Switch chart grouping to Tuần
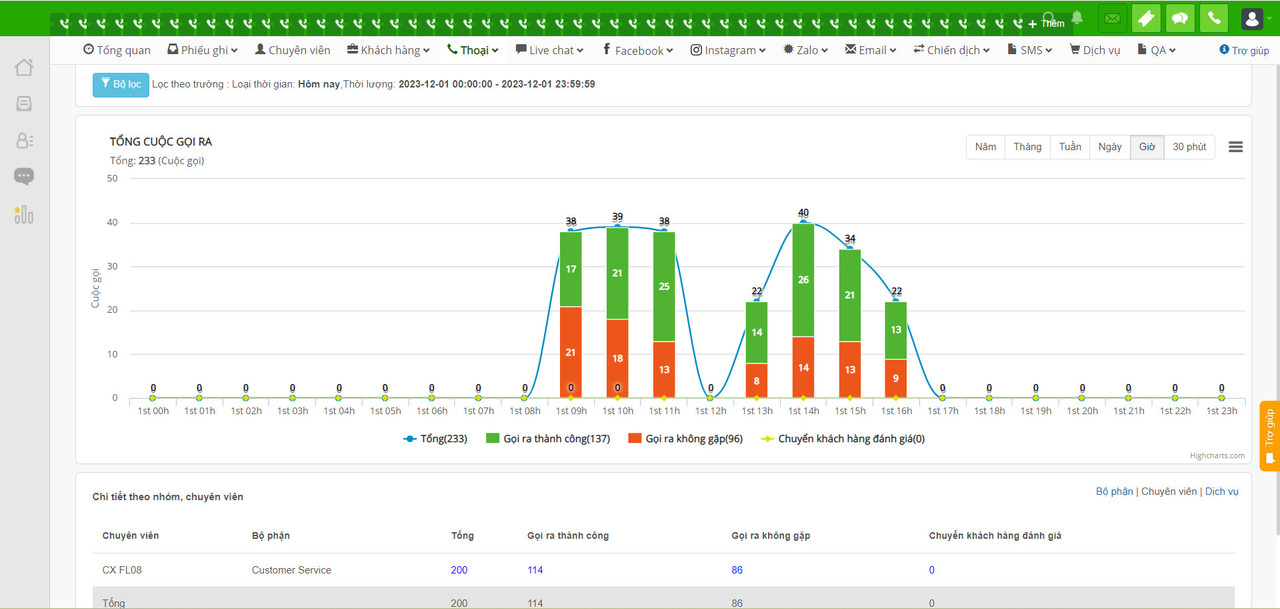This screenshot has width=1280, height=609. (x=1070, y=147)
